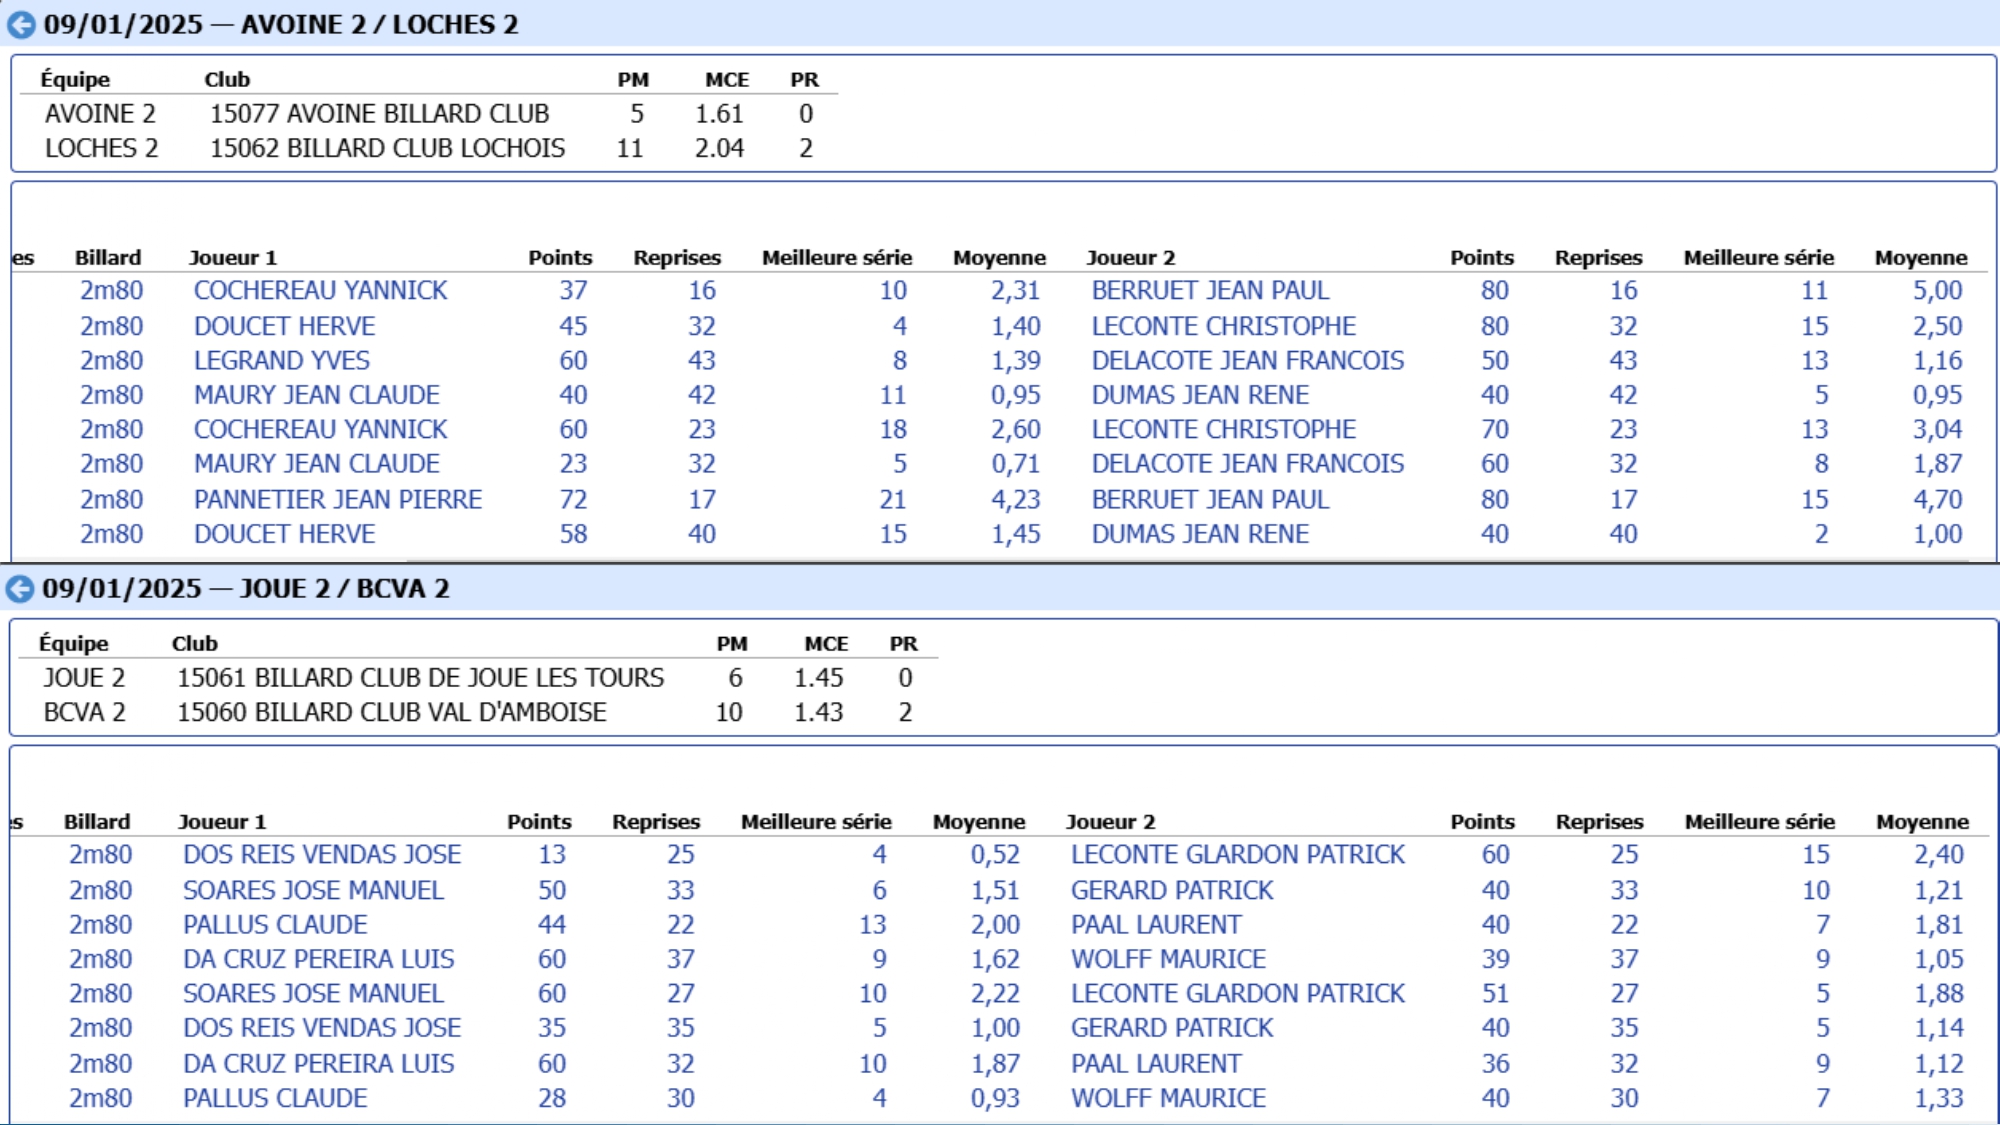The width and height of the screenshot is (2000, 1125).
Task: Click PALLUS CLAUDE in row with 28 points
Action: click(x=274, y=1098)
